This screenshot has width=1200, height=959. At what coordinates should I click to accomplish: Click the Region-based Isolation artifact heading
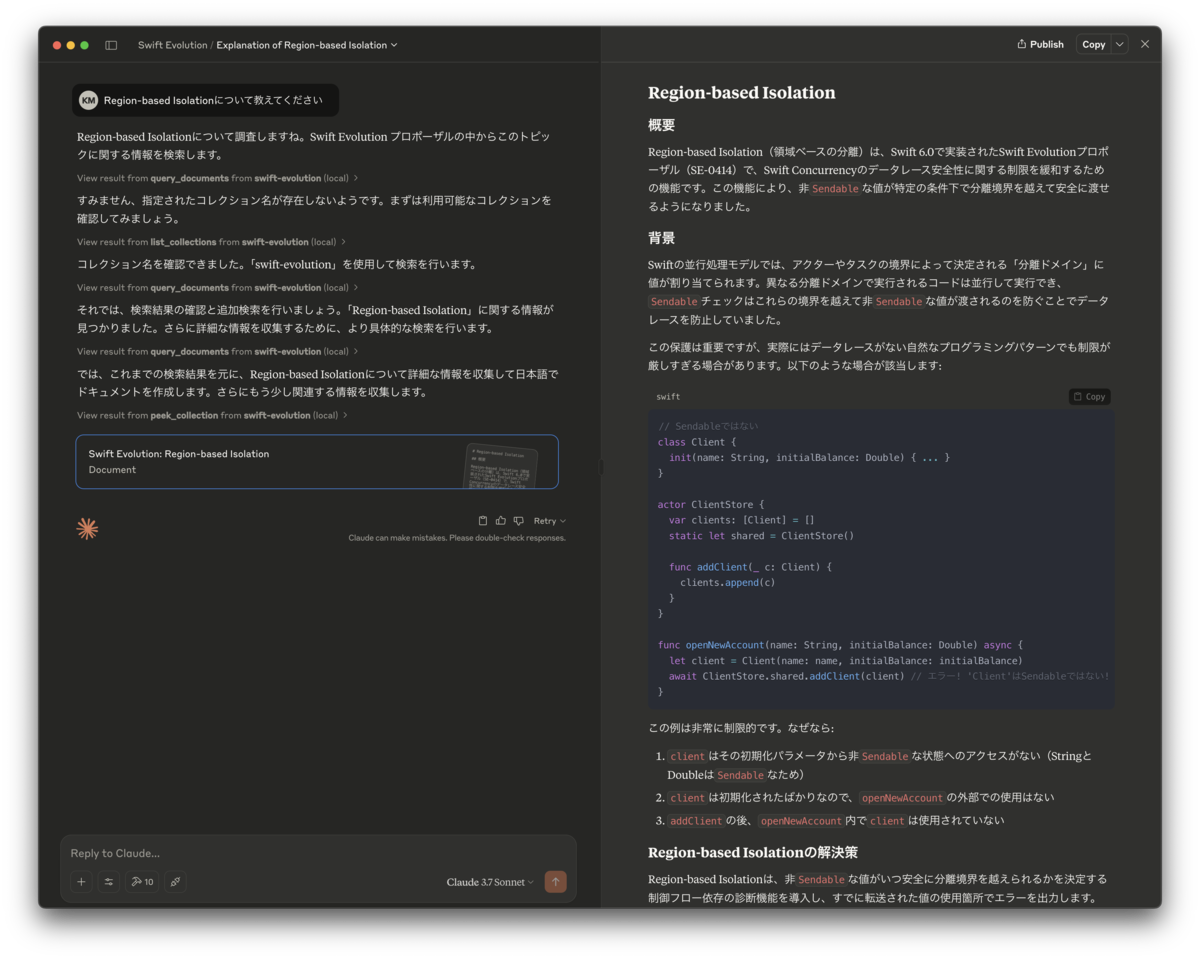[741, 93]
